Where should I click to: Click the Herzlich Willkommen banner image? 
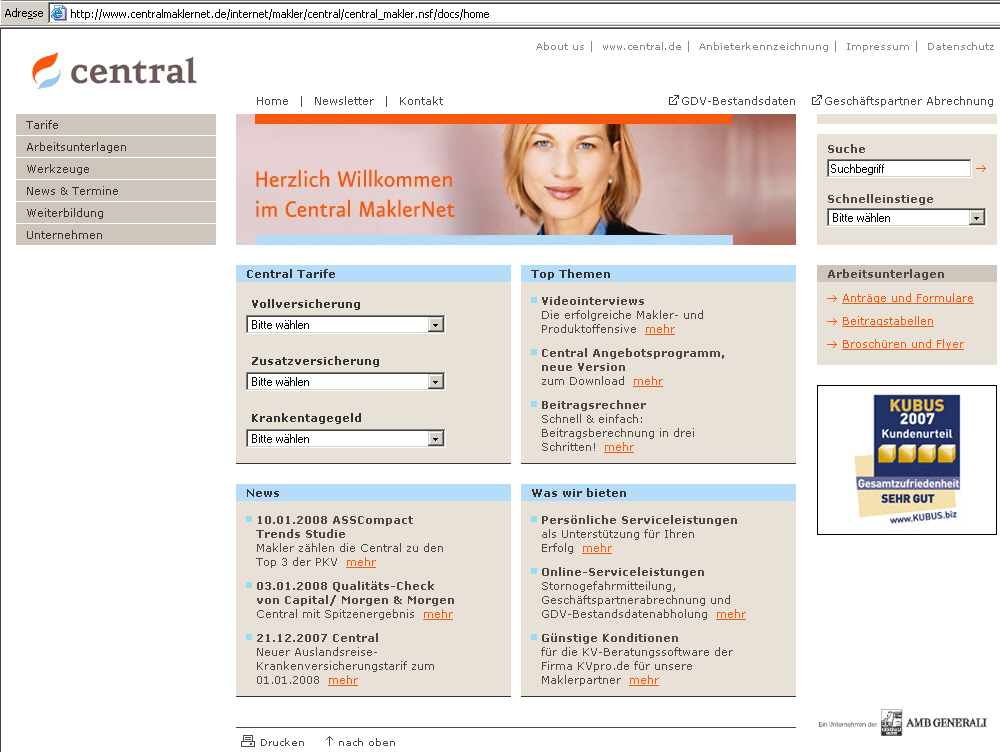pos(516,179)
